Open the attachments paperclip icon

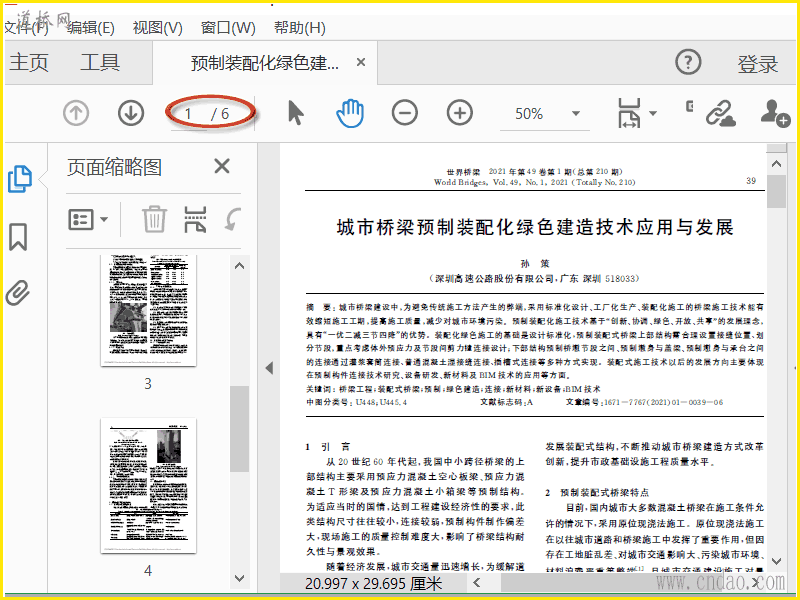tap(18, 293)
